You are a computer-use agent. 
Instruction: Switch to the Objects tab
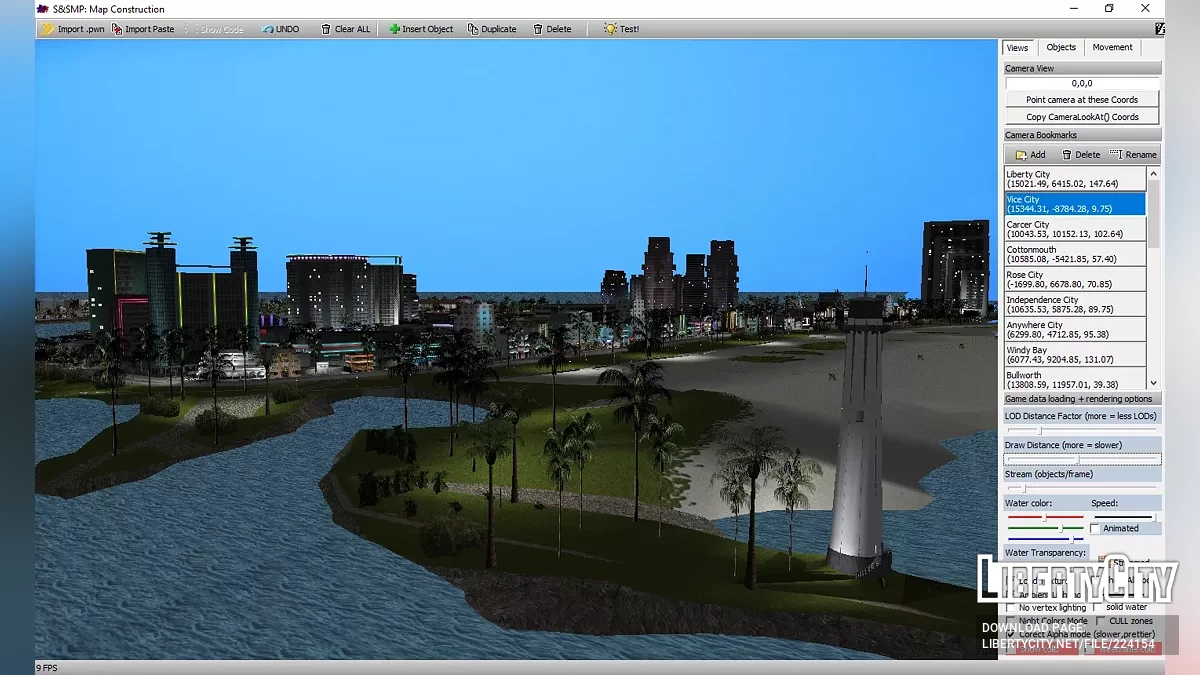(1061, 47)
